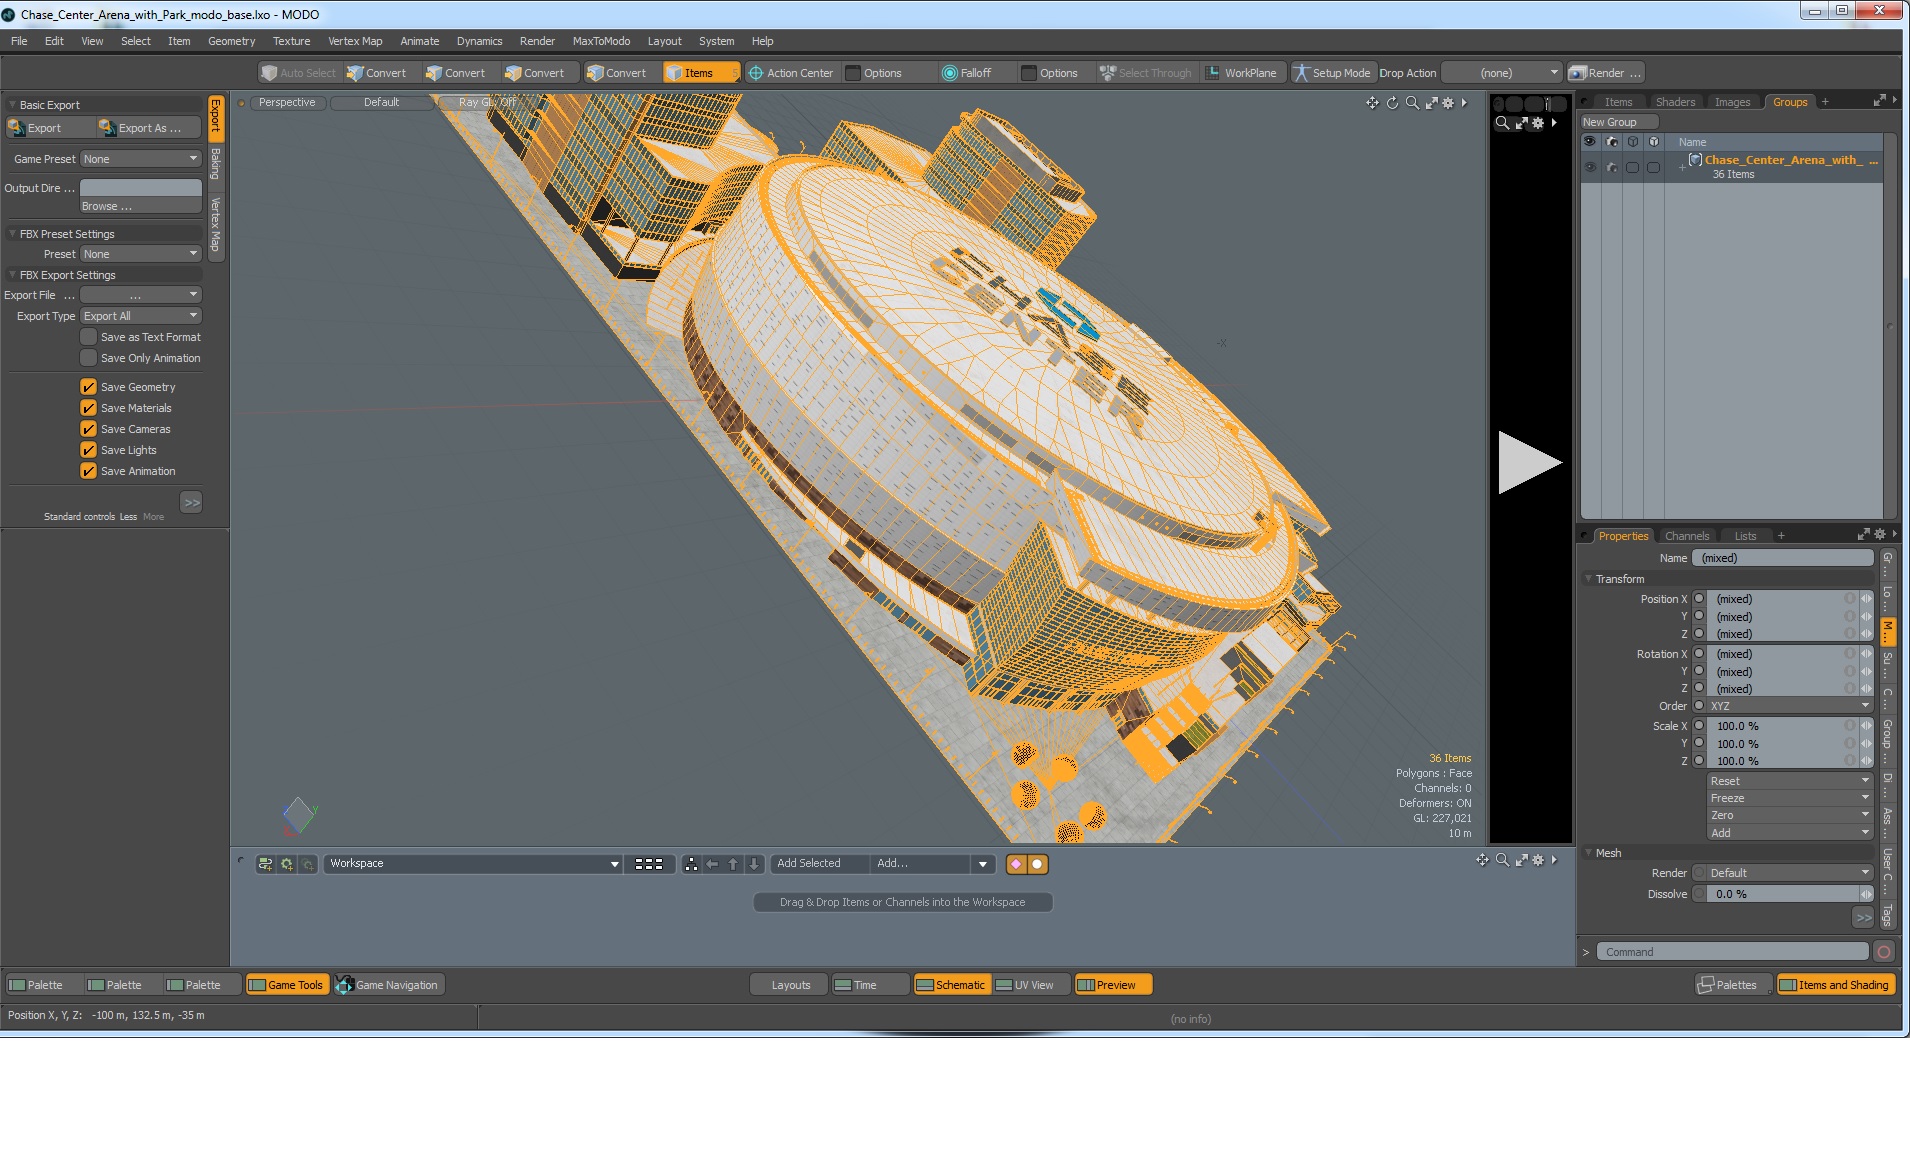
Task: Click the schematic add node icon
Action: [x=265, y=864]
